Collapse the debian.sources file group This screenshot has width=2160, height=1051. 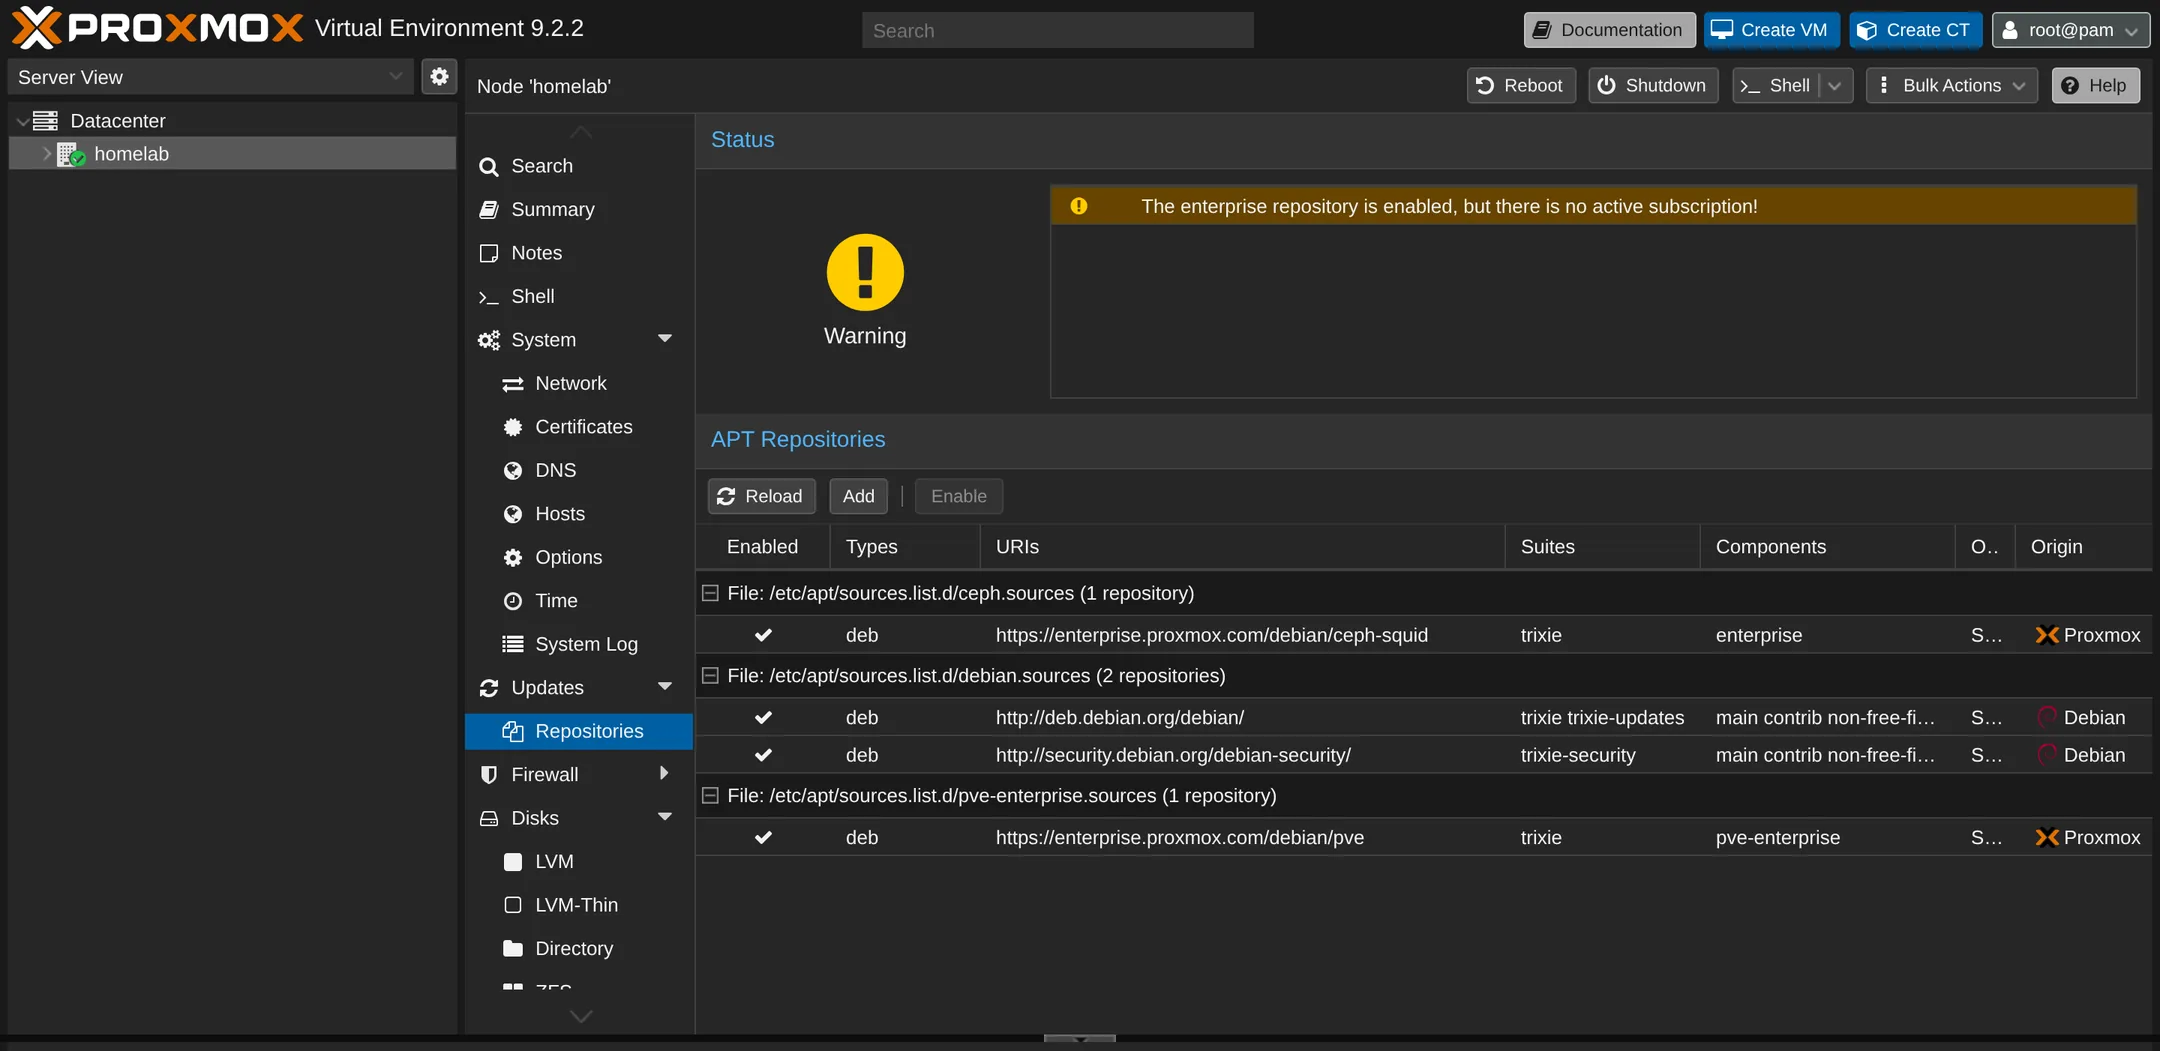pos(710,676)
